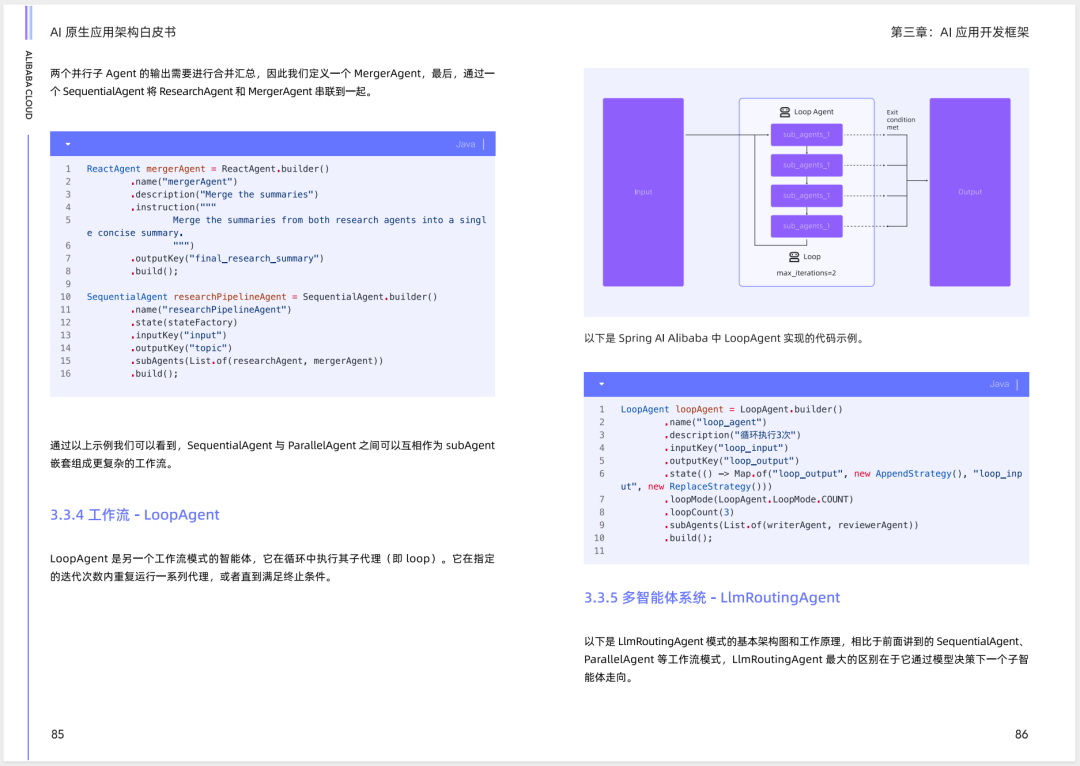Click page number 85
Image resolution: width=1080 pixels, height=766 pixels.
[x=58, y=734]
